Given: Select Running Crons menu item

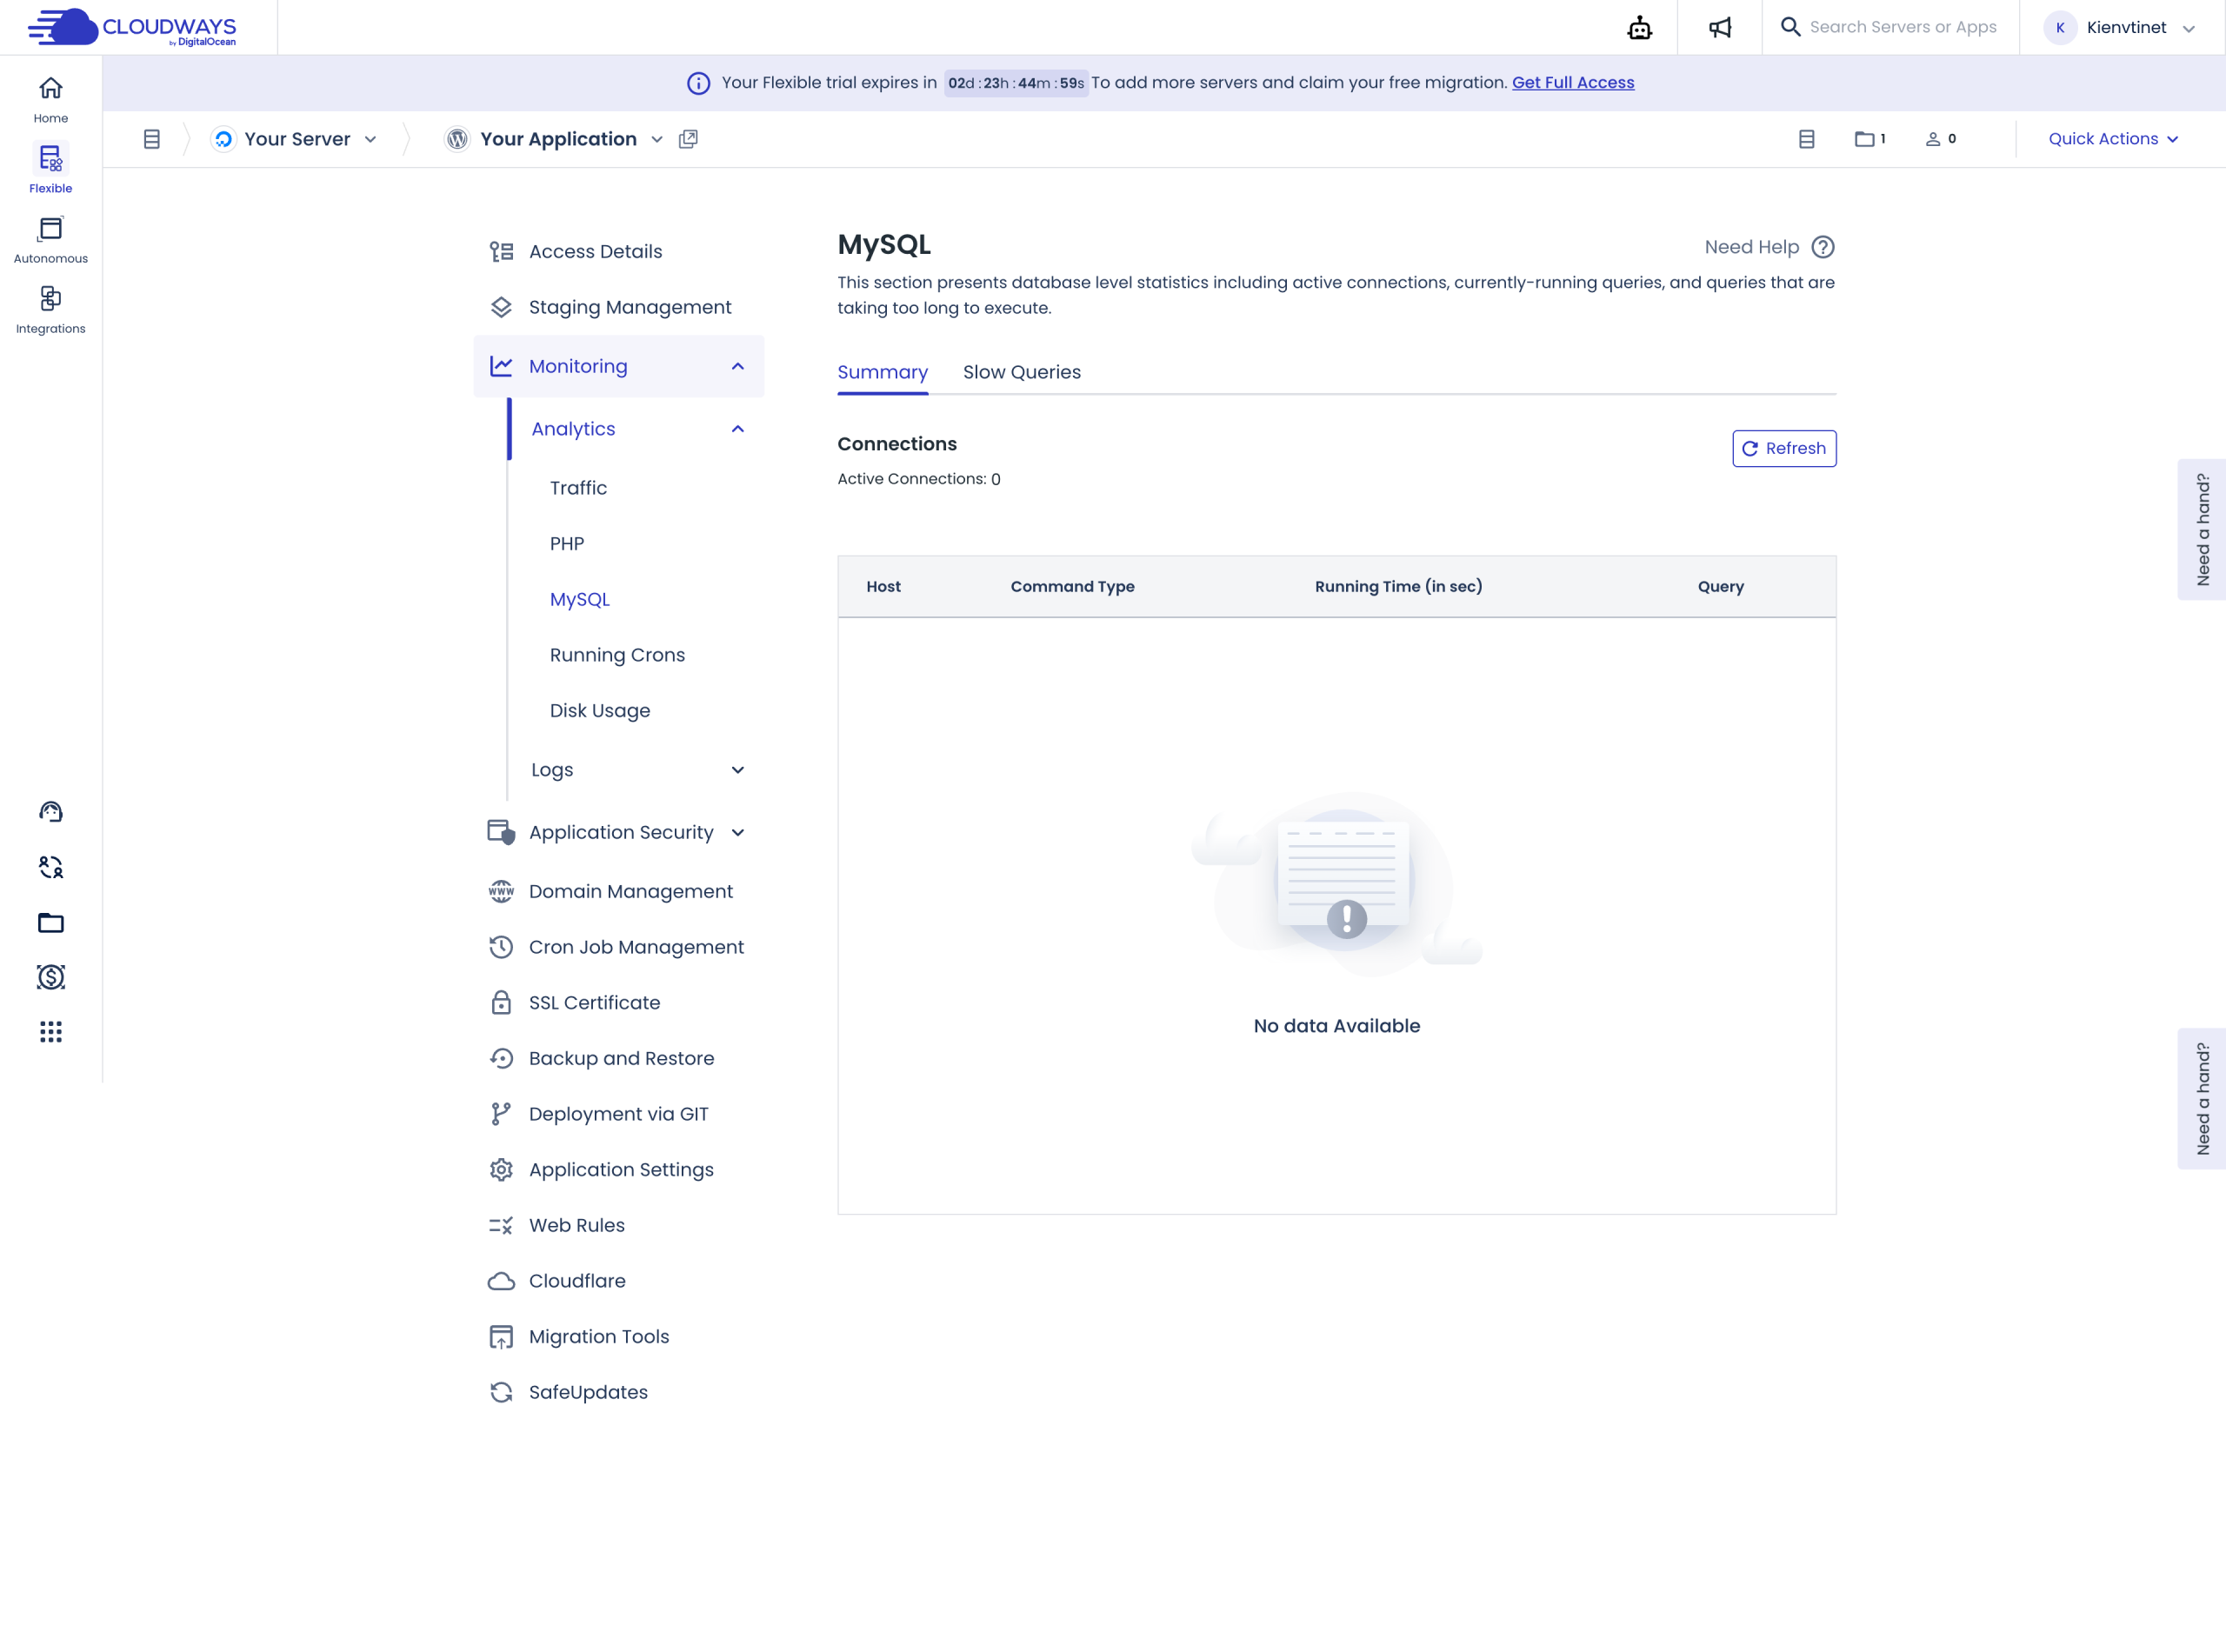Looking at the screenshot, I should click(x=617, y=654).
